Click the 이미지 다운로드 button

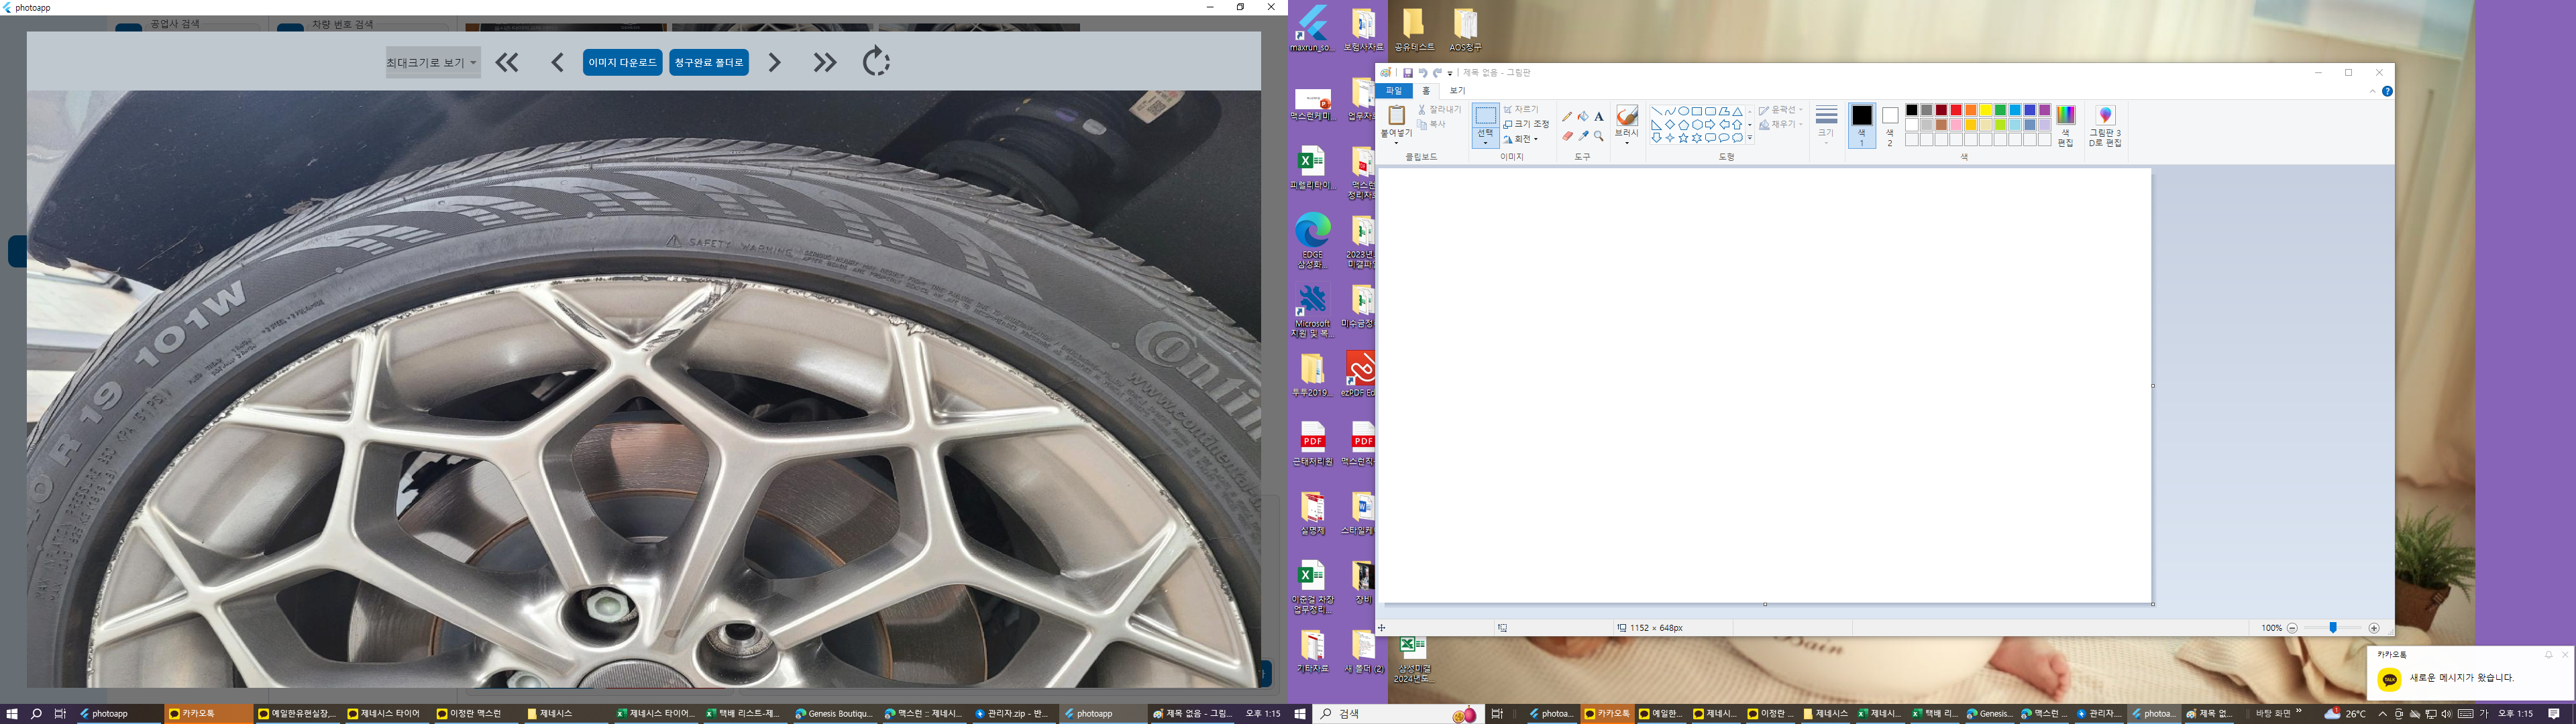click(x=622, y=62)
